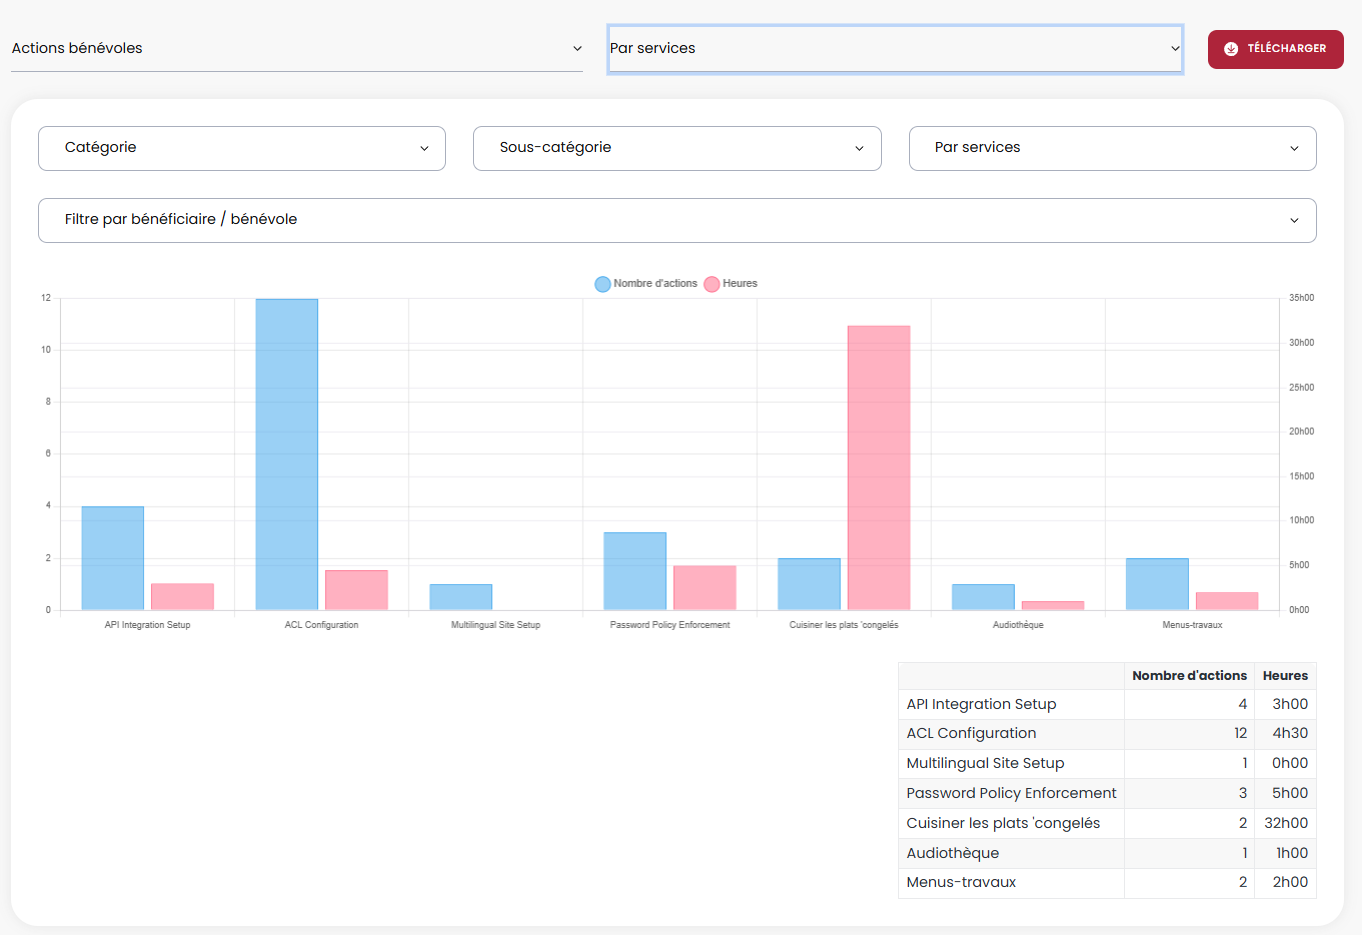Viewport: 1362px width, 935px height.
Task: Click the Heures column header
Action: [1285, 676]
